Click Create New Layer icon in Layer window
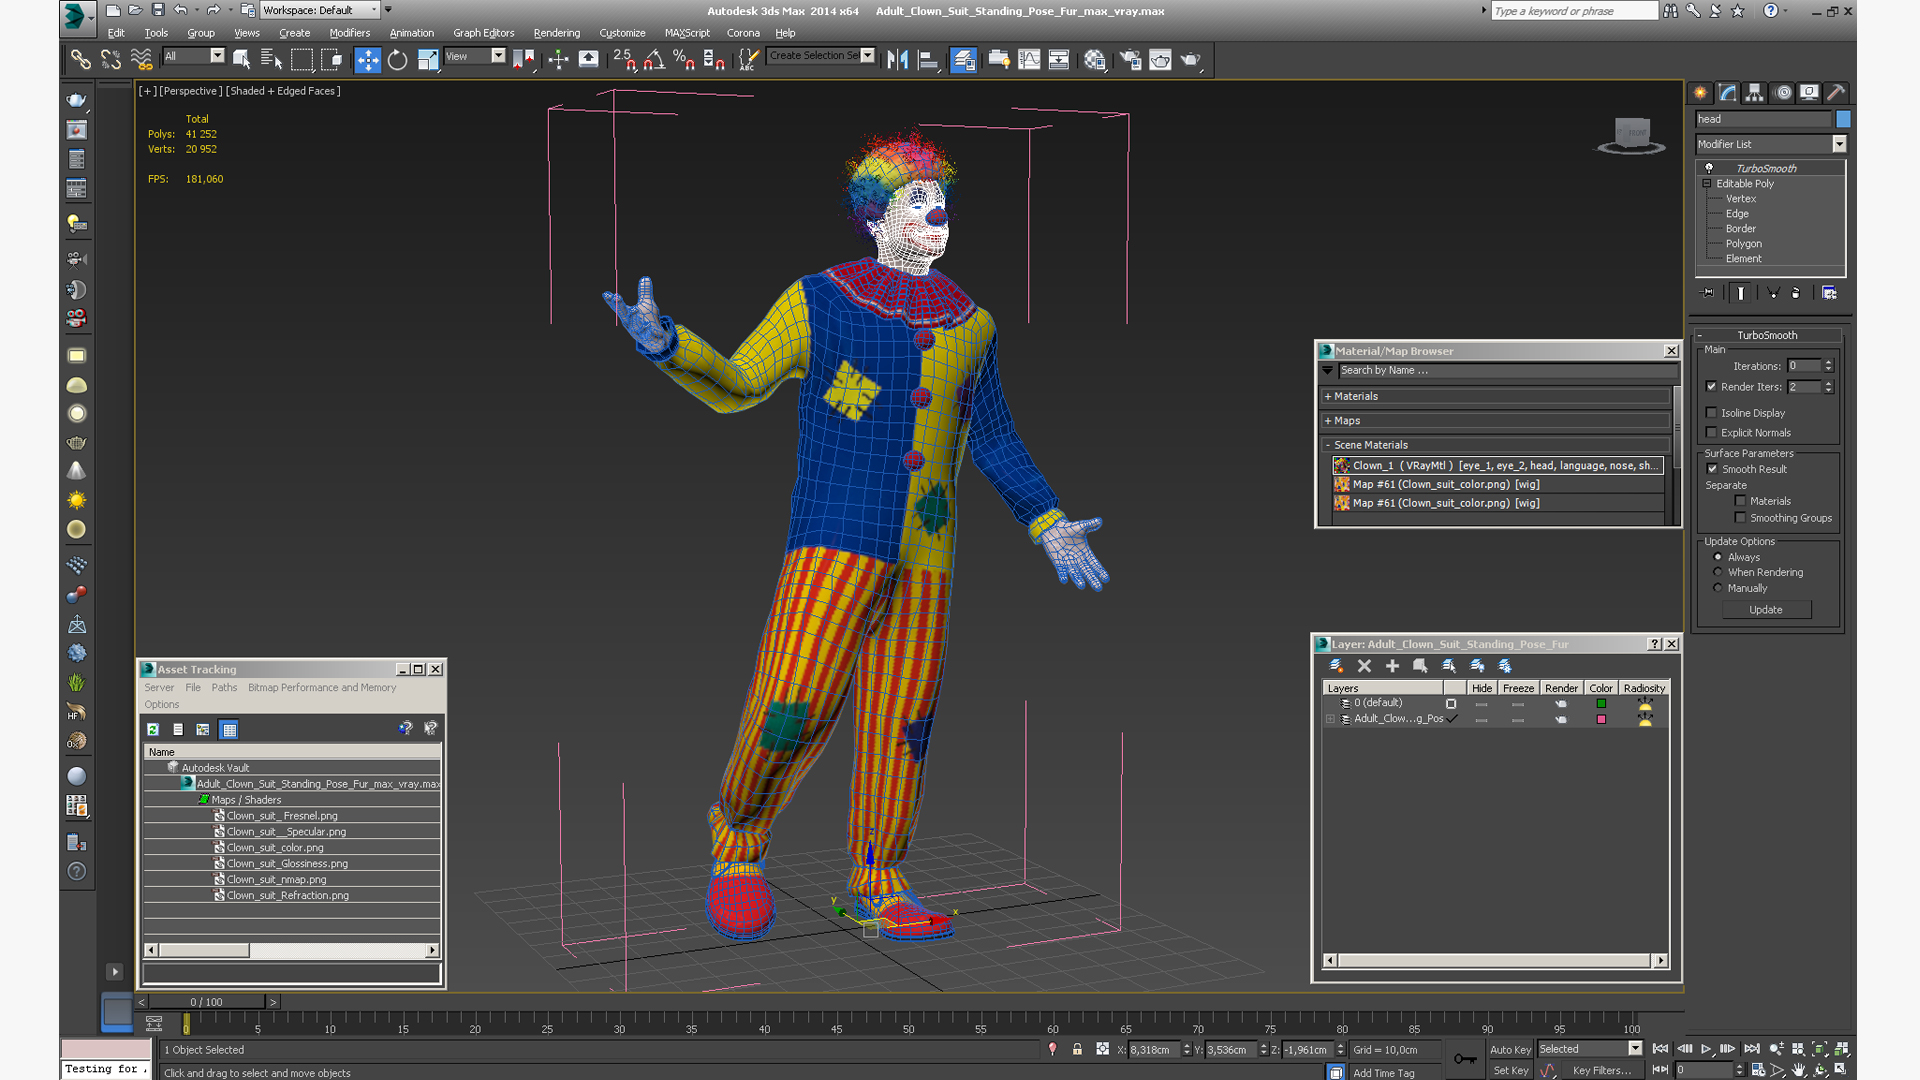Screen dimensions: 1920x1080 (1336, 666)
